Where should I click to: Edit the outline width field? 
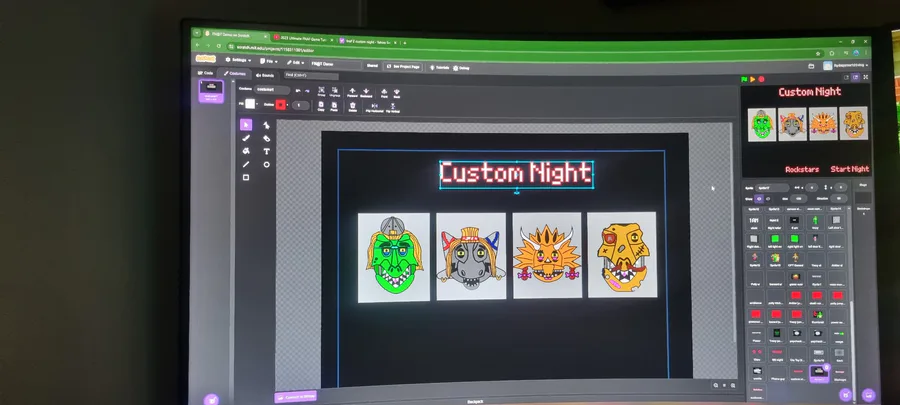300,105
